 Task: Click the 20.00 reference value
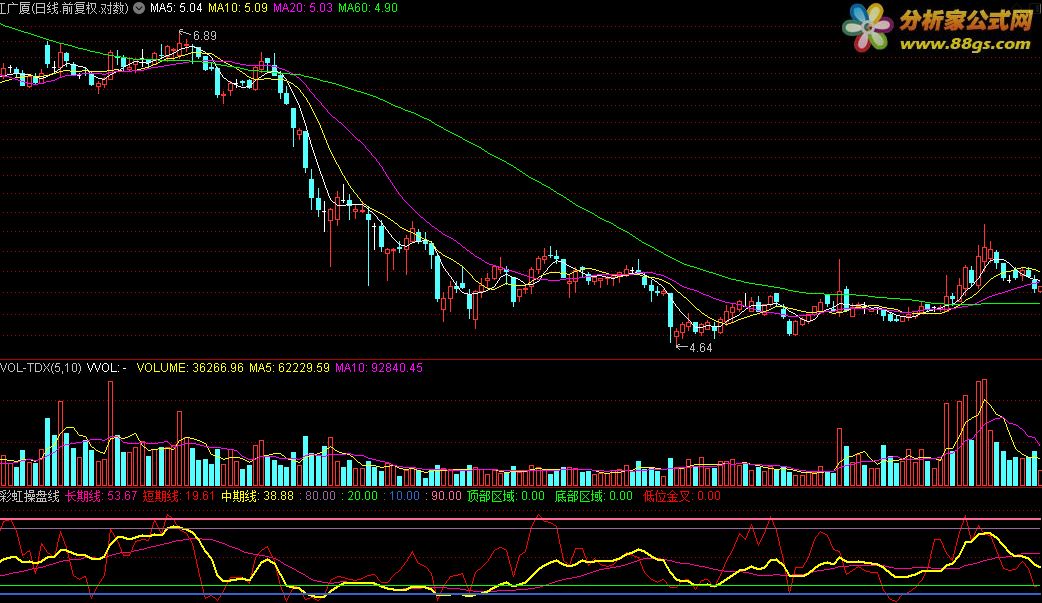click(x=363, y=496)
